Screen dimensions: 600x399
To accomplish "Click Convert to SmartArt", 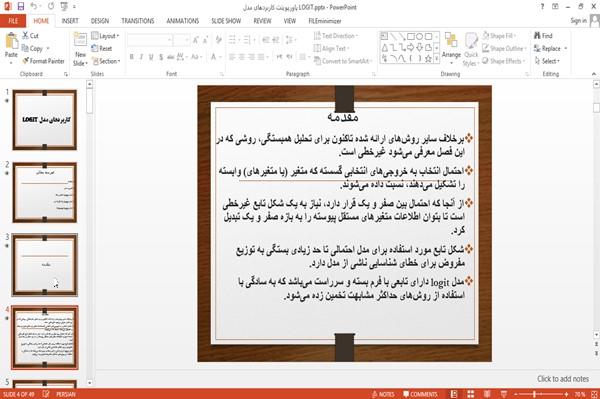I will (342, 61).
